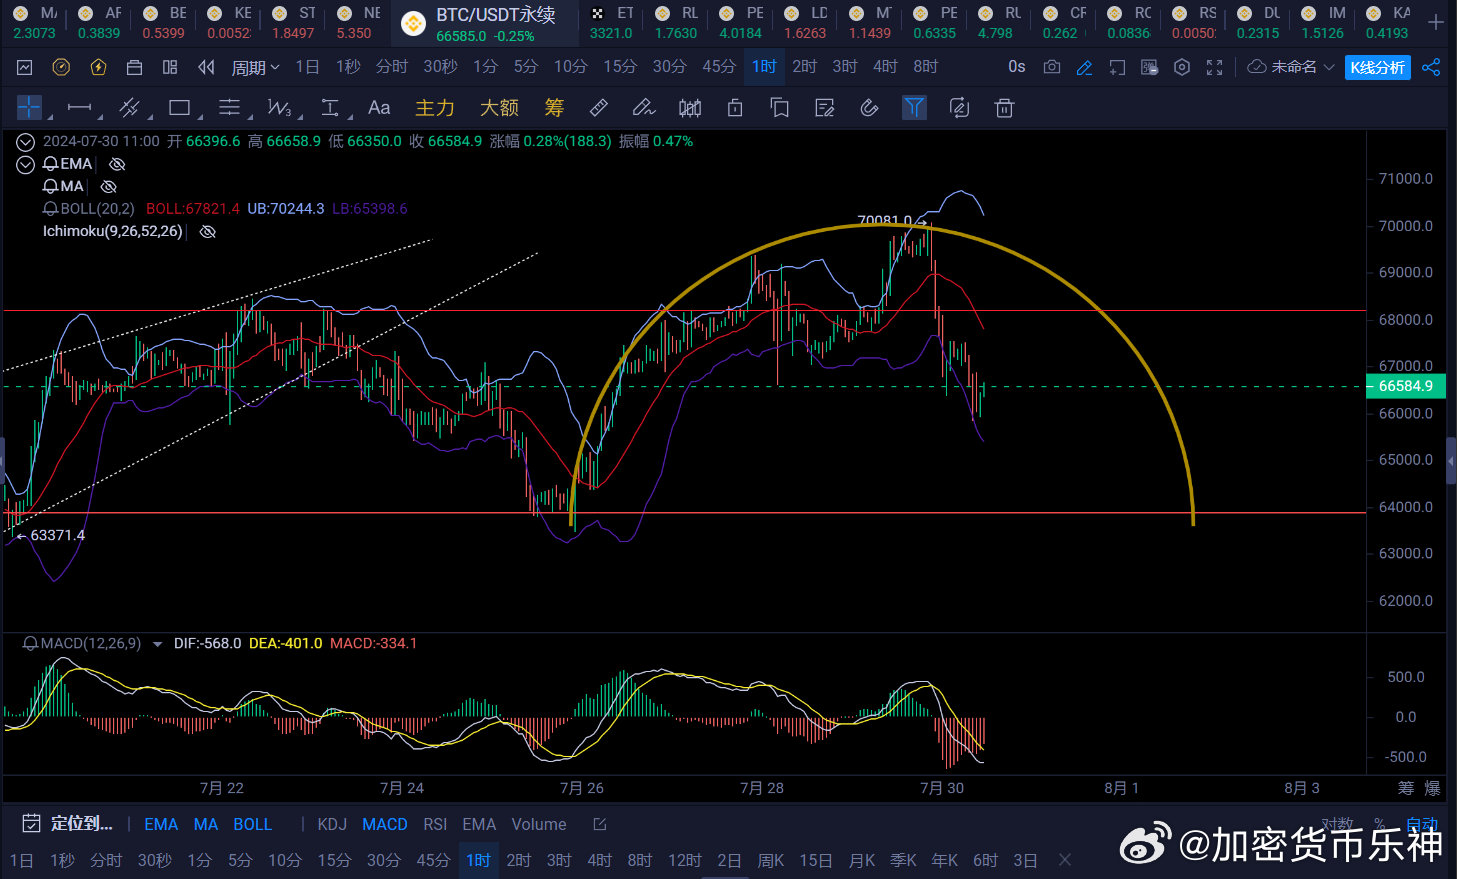Open the 未命名 layout name dropdown

(1291, 67)
